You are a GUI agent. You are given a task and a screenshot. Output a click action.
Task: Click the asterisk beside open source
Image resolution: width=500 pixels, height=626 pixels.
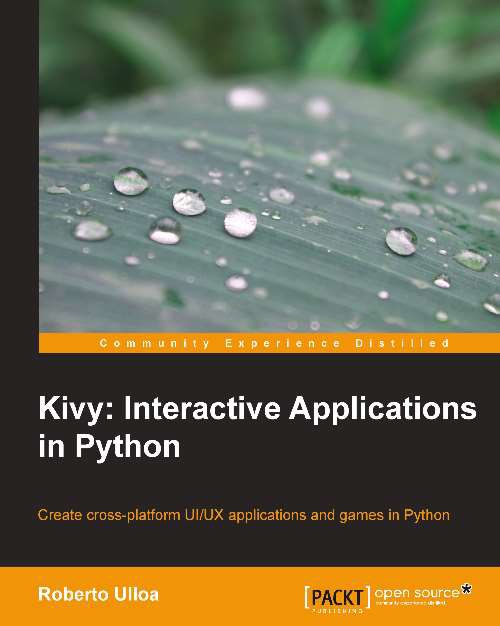[465, 590]
